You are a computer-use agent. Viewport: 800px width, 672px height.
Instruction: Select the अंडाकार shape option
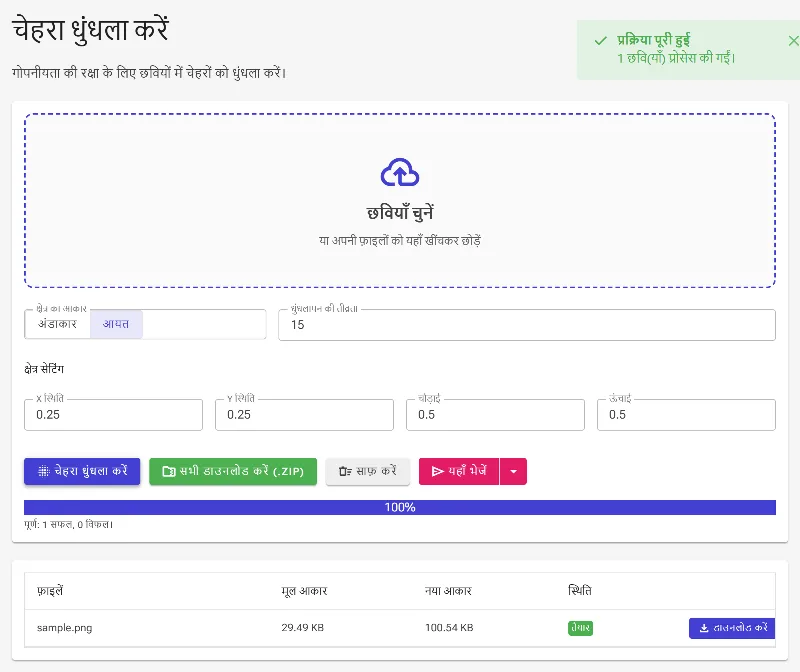(57, 324)
